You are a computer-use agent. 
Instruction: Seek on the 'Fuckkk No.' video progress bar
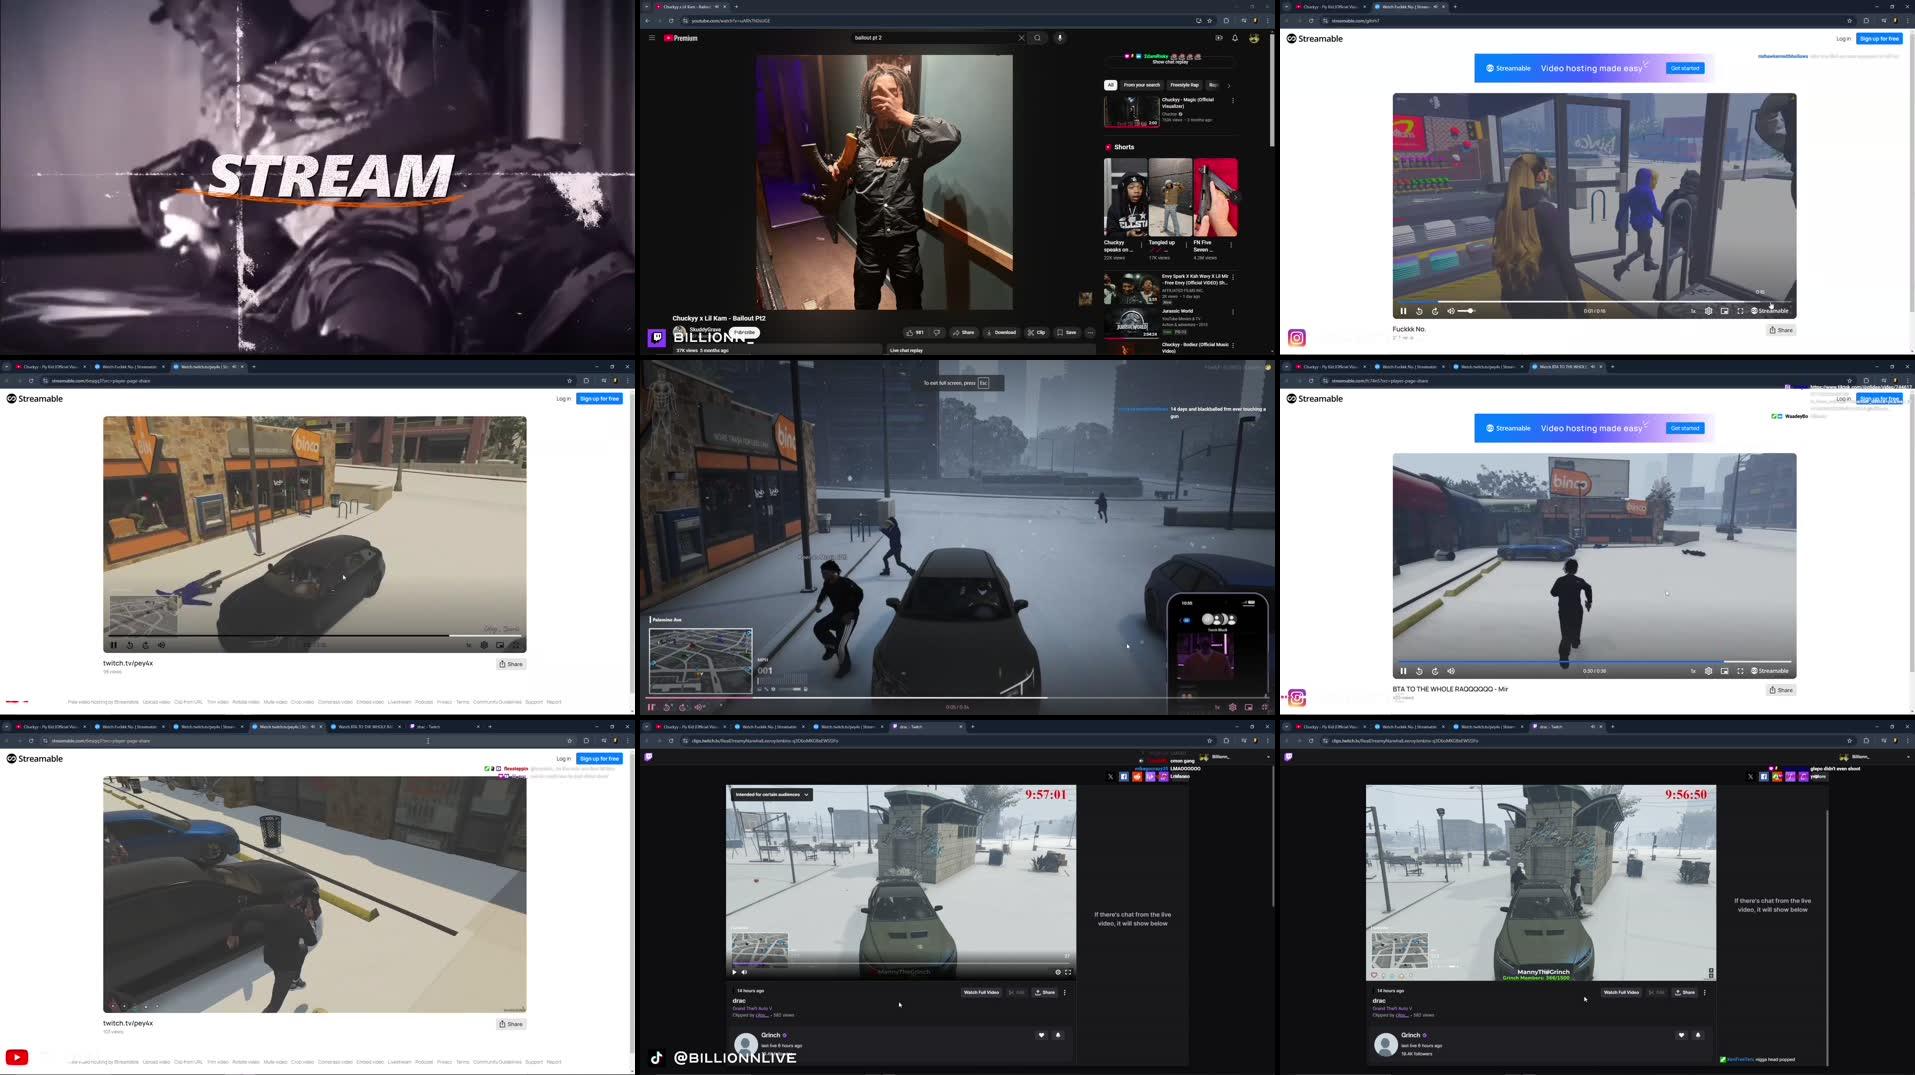1594,301
